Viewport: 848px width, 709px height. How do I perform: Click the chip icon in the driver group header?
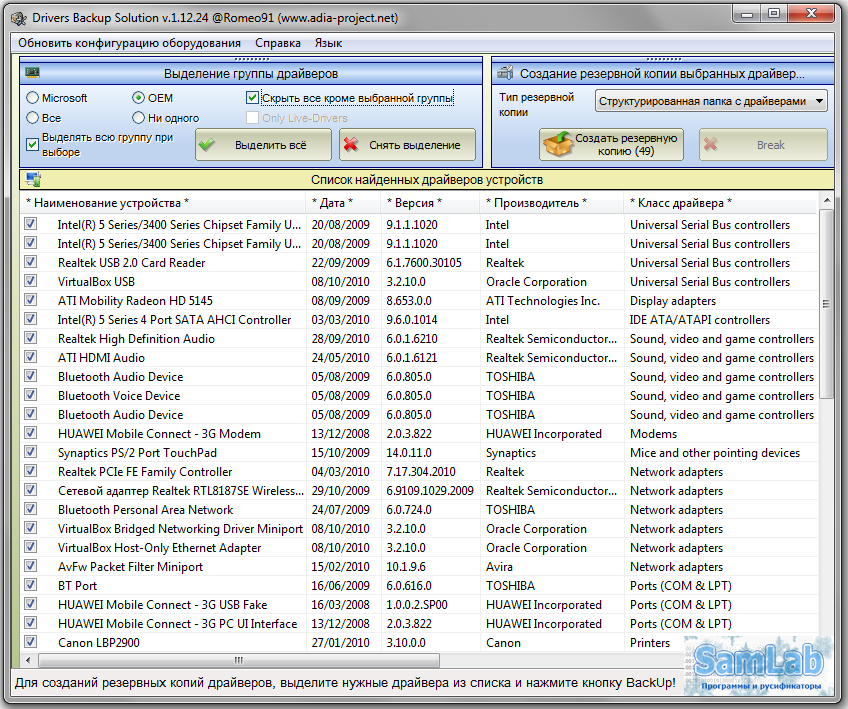[32, 72]
